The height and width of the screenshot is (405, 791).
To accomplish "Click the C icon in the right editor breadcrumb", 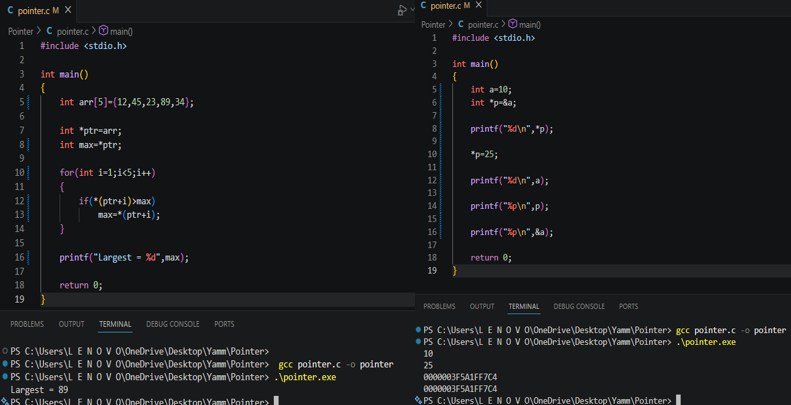I will pyautogui.click(x=461, y=24).
